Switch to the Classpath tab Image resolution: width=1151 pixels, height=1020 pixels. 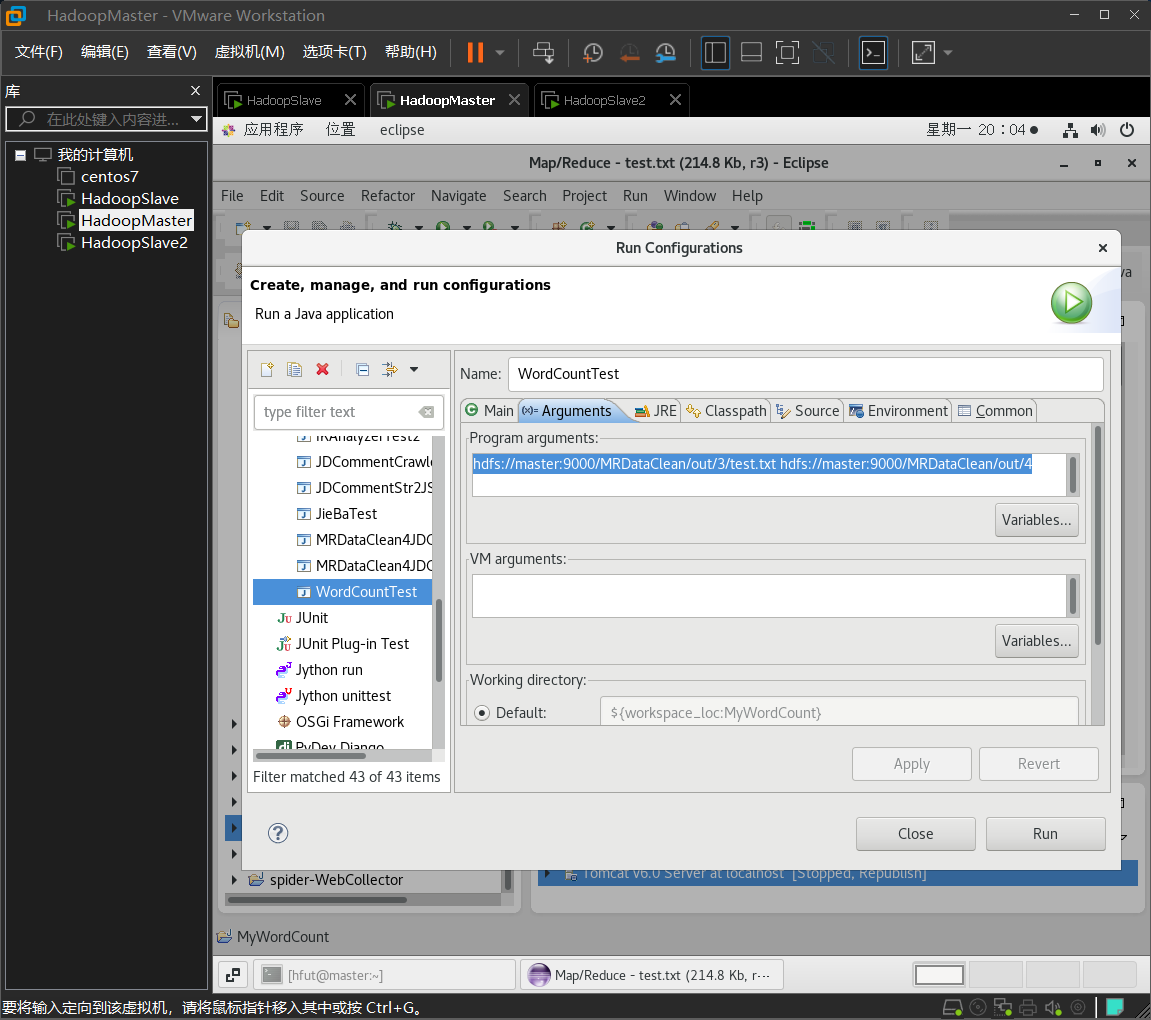click(727, 411)
